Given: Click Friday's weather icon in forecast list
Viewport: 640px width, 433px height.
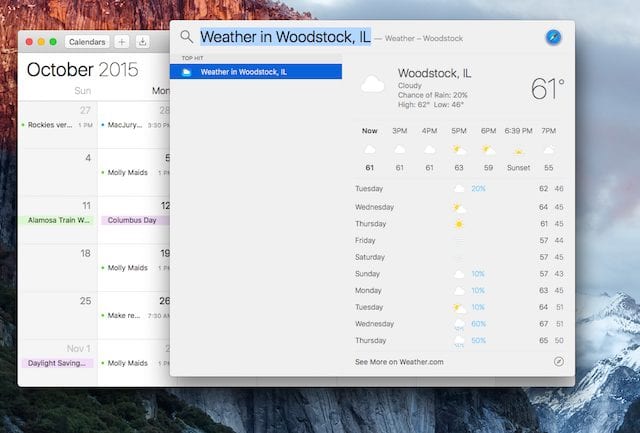Looking at the screenshot, I should point(459,241).
